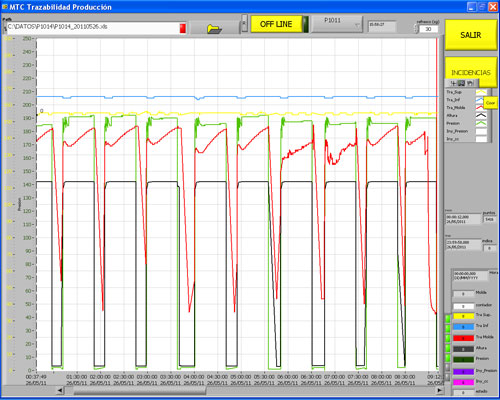Toggle the green LED beside Altura

tap(448, 348)
